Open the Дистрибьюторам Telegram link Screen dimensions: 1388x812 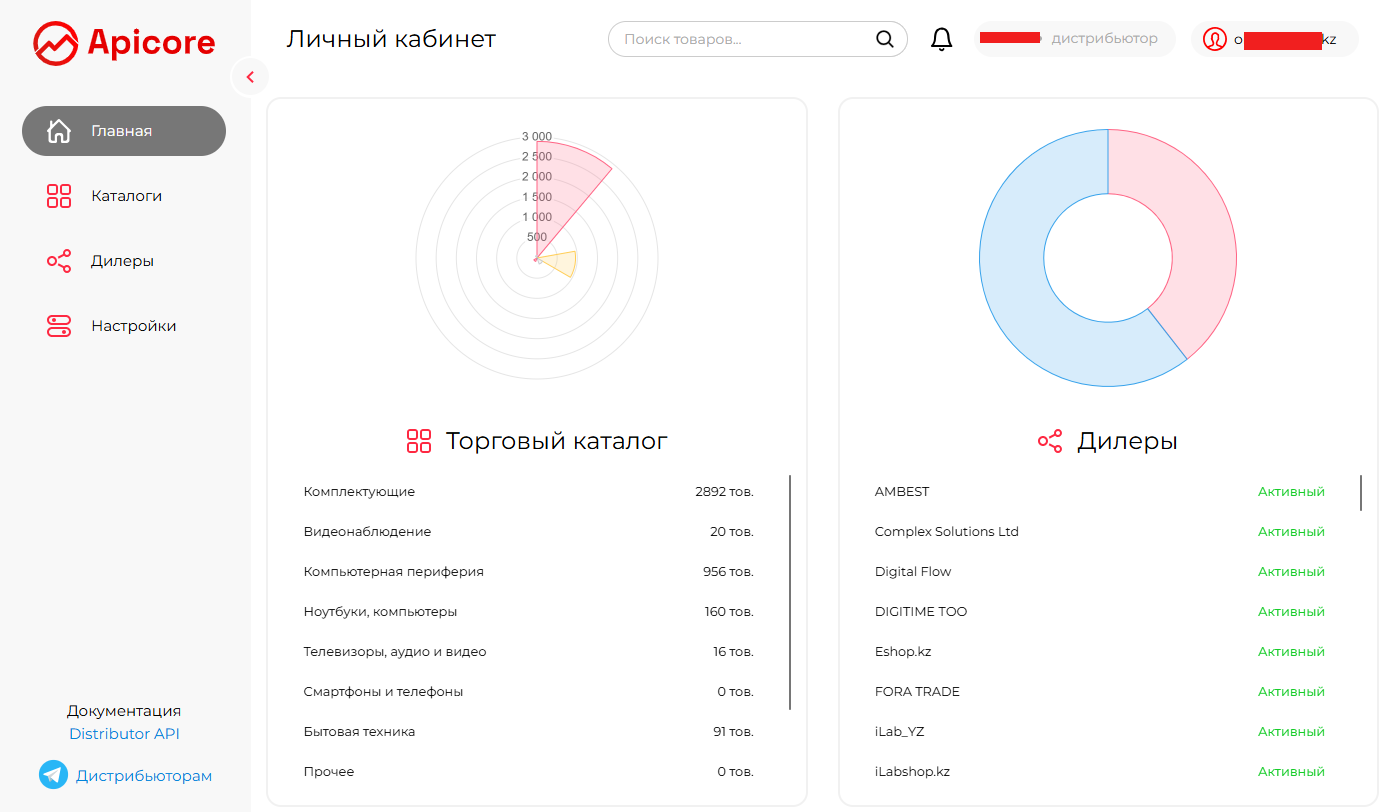pos(144,776)
